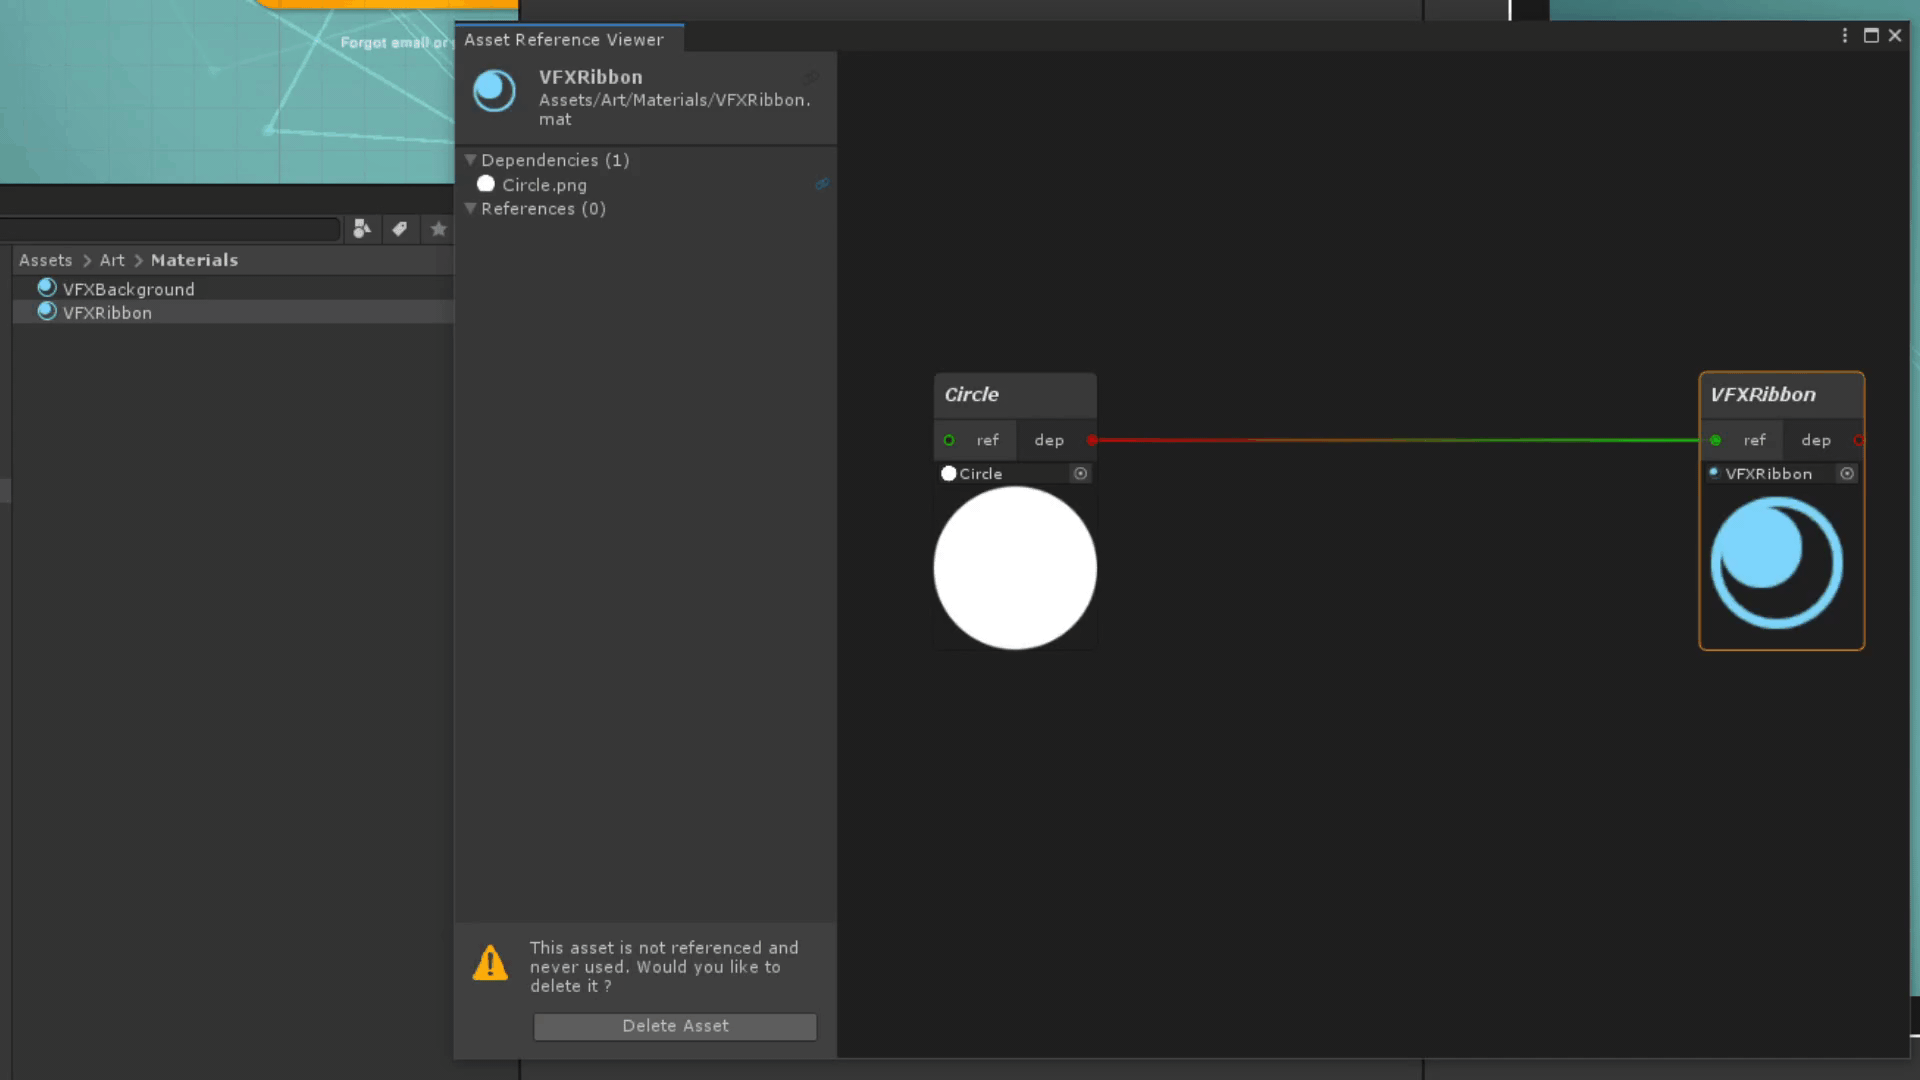This screenshot has height=1080, width=1920.
Task: Click the Asset Reference Viewer tab
Action: click(x=563, y=38)
